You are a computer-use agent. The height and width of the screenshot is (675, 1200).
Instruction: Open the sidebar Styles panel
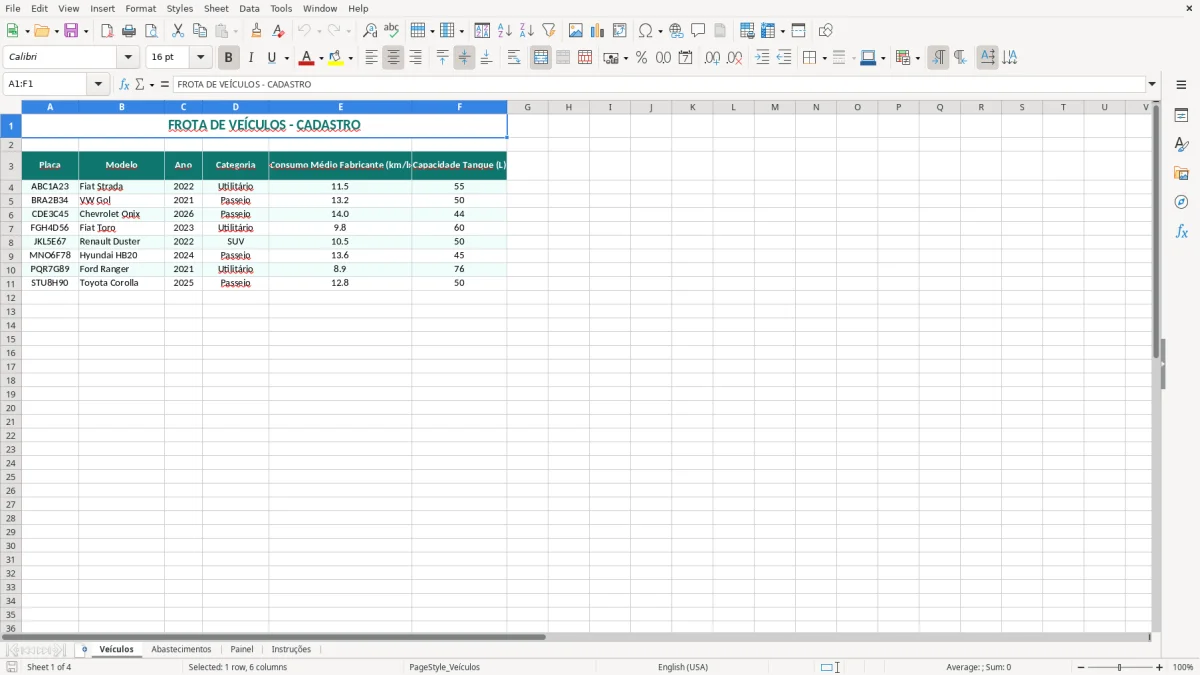pos(1181,145)
